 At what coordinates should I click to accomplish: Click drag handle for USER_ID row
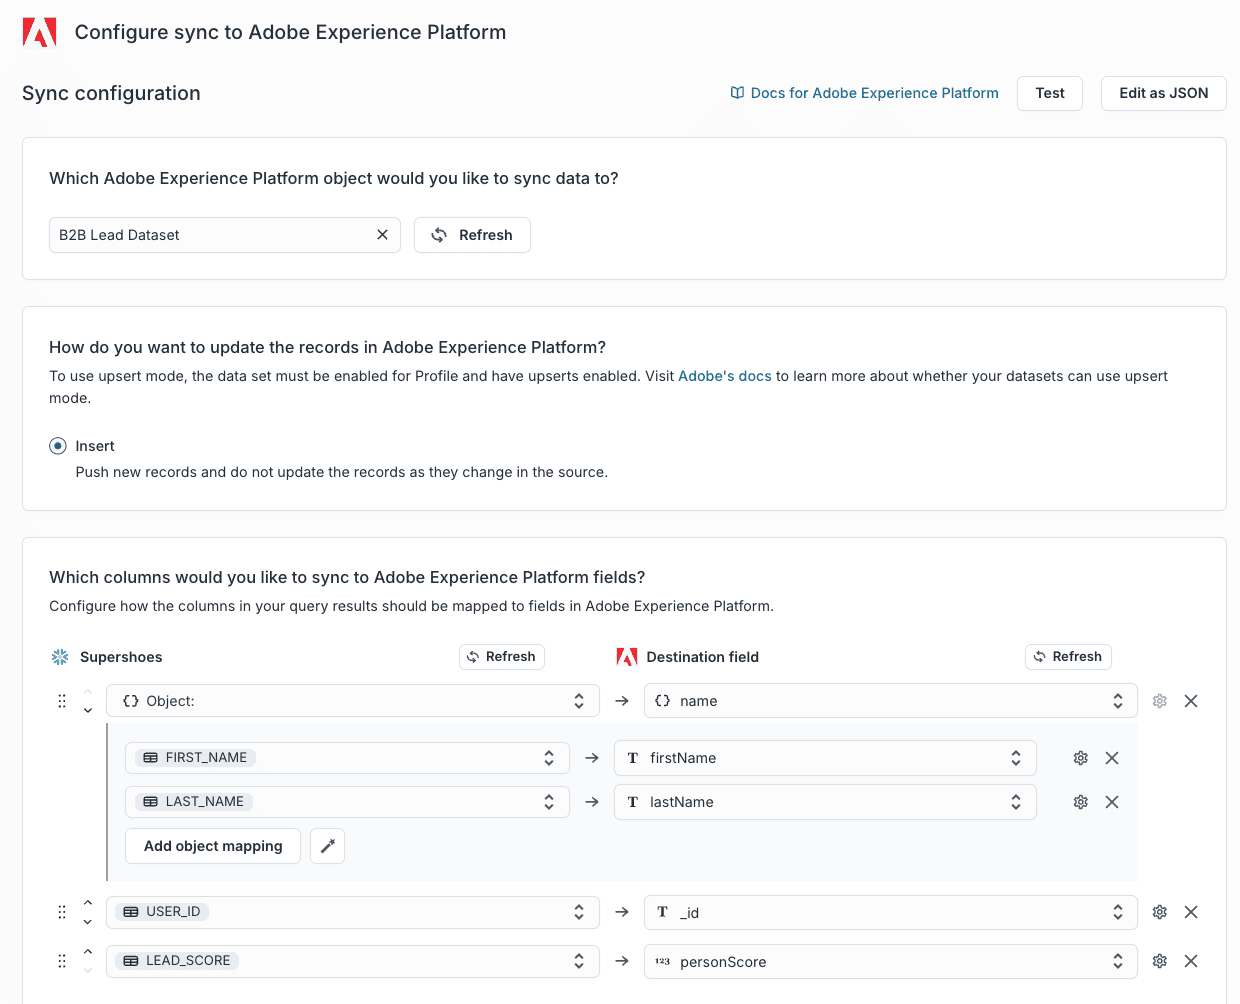pos(62,912)
